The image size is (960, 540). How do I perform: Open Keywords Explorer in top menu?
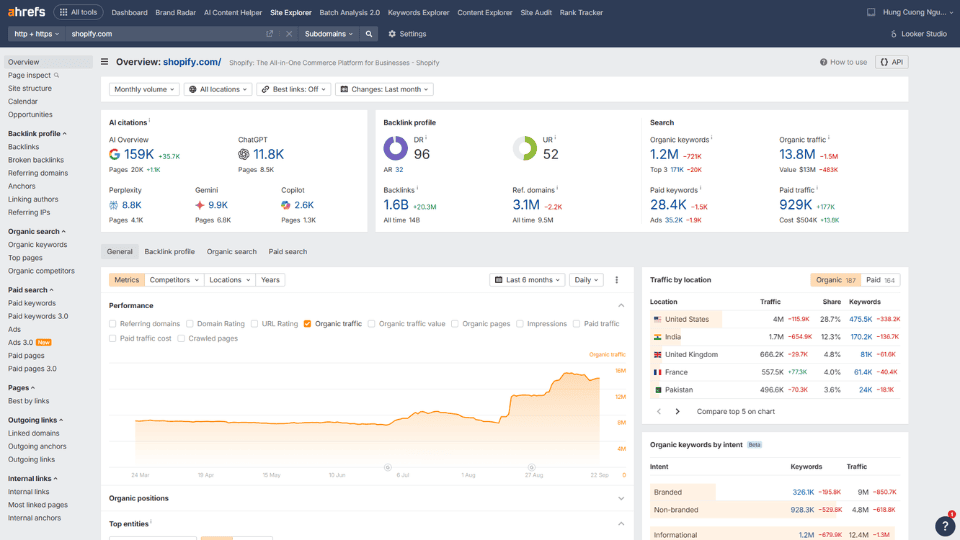click(418, 12)
